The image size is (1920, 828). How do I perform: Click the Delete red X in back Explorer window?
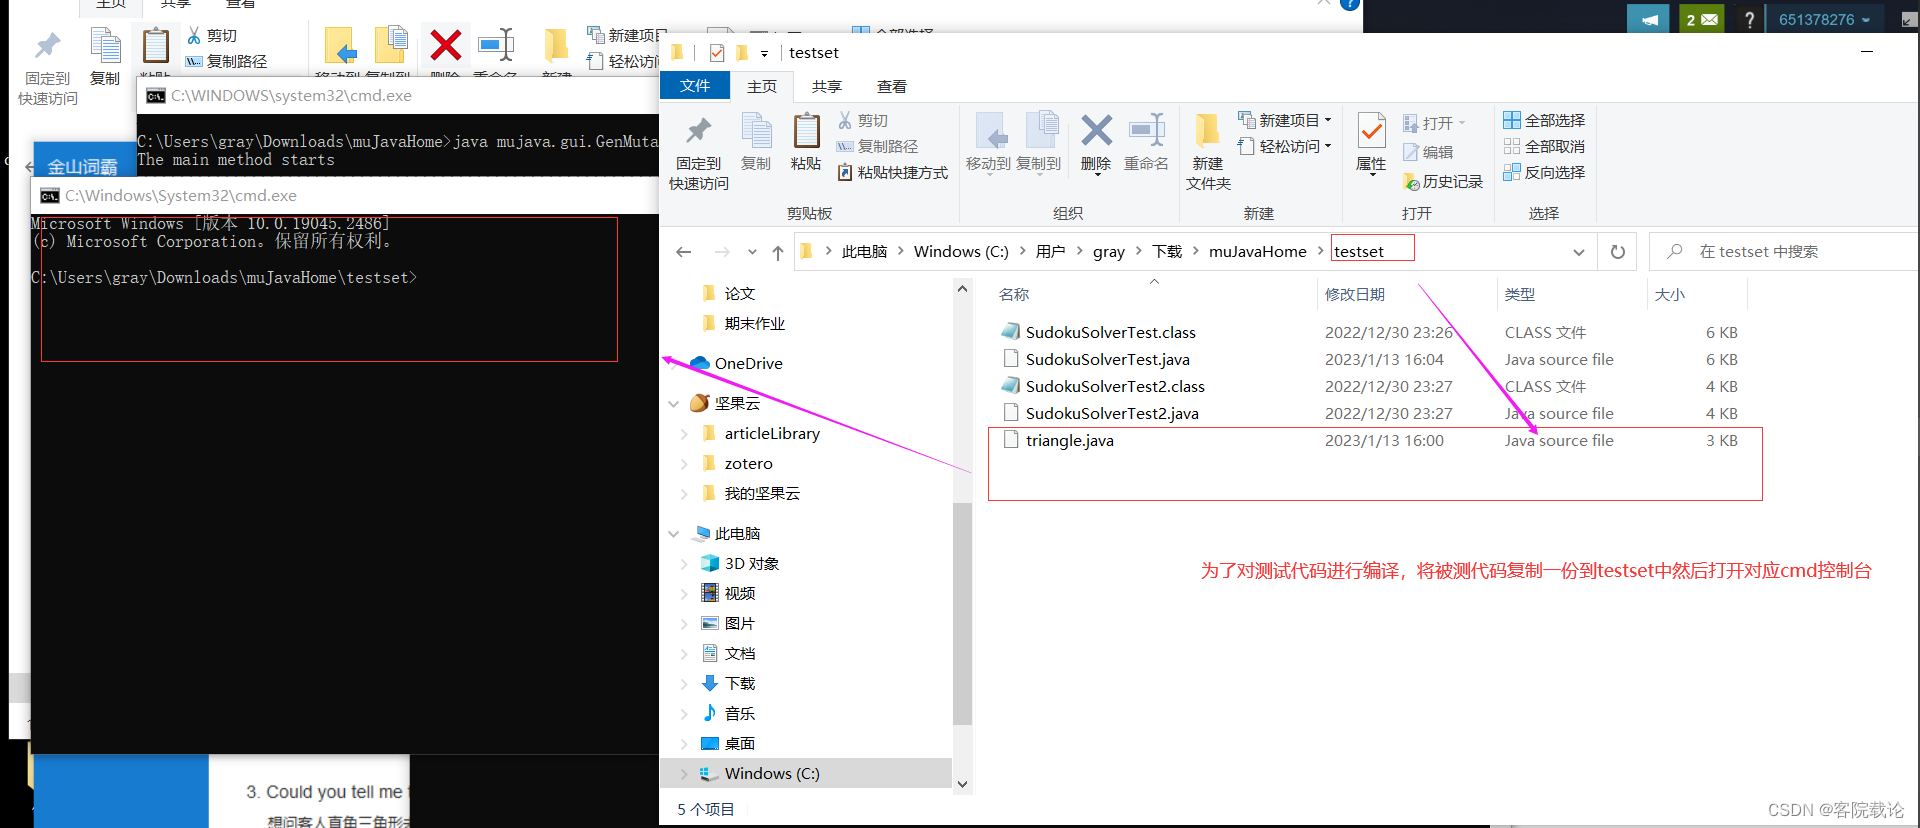click(446, 45)
